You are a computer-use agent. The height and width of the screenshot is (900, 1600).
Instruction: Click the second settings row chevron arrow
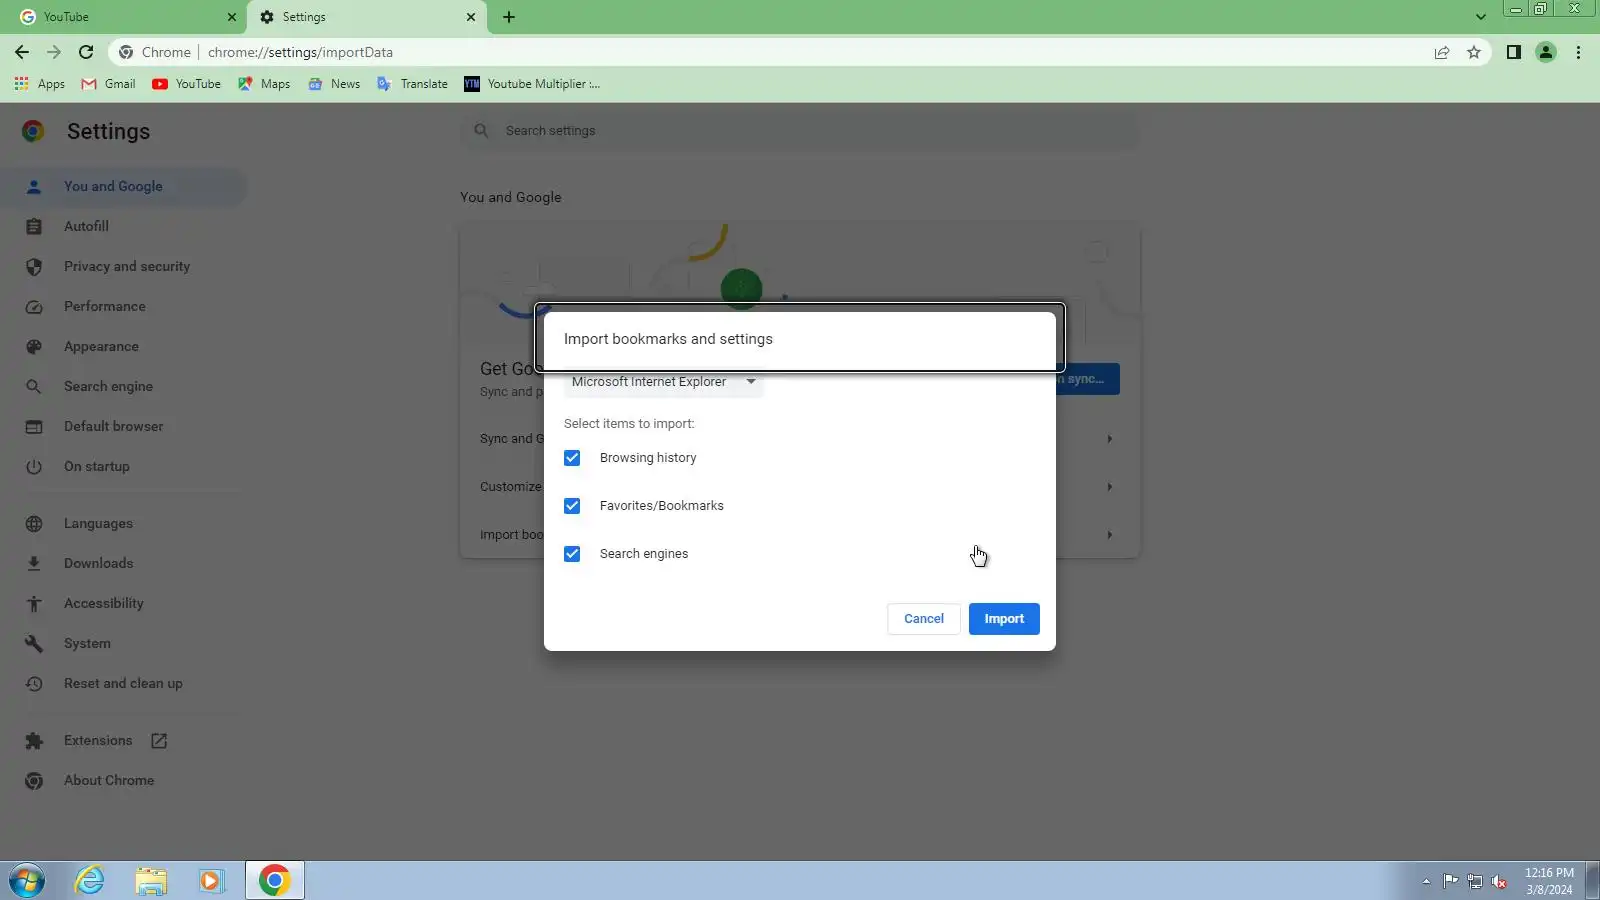1109,487
